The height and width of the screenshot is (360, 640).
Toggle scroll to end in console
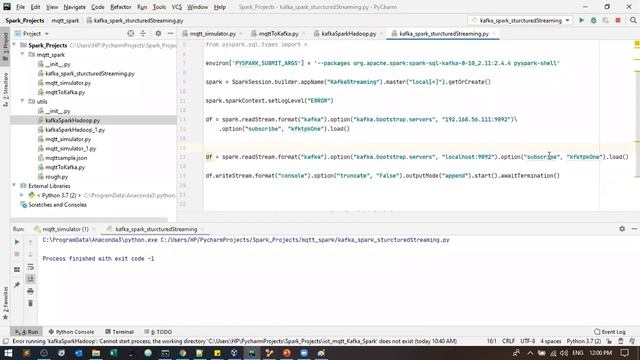[x=30, y=279]
